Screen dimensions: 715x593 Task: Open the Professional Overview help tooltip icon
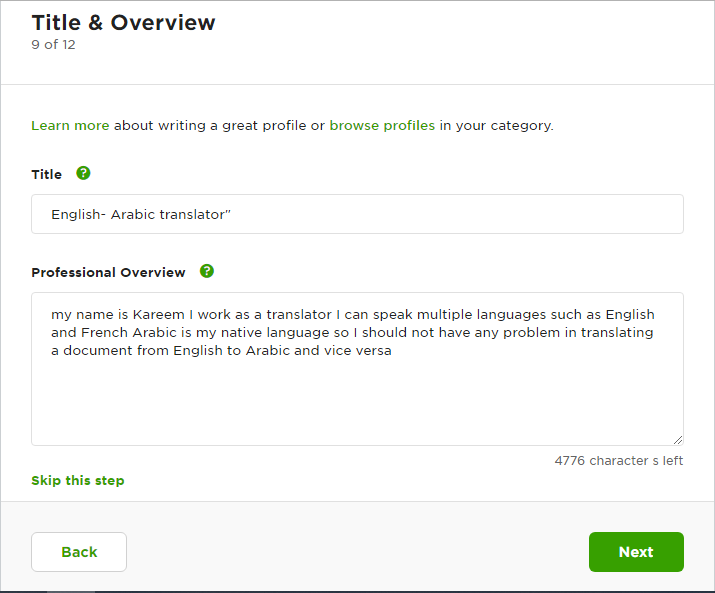(207, 271)
